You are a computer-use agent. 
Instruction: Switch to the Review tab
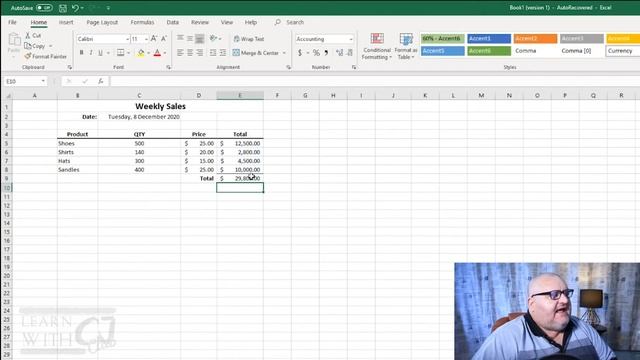coord(200,22)
